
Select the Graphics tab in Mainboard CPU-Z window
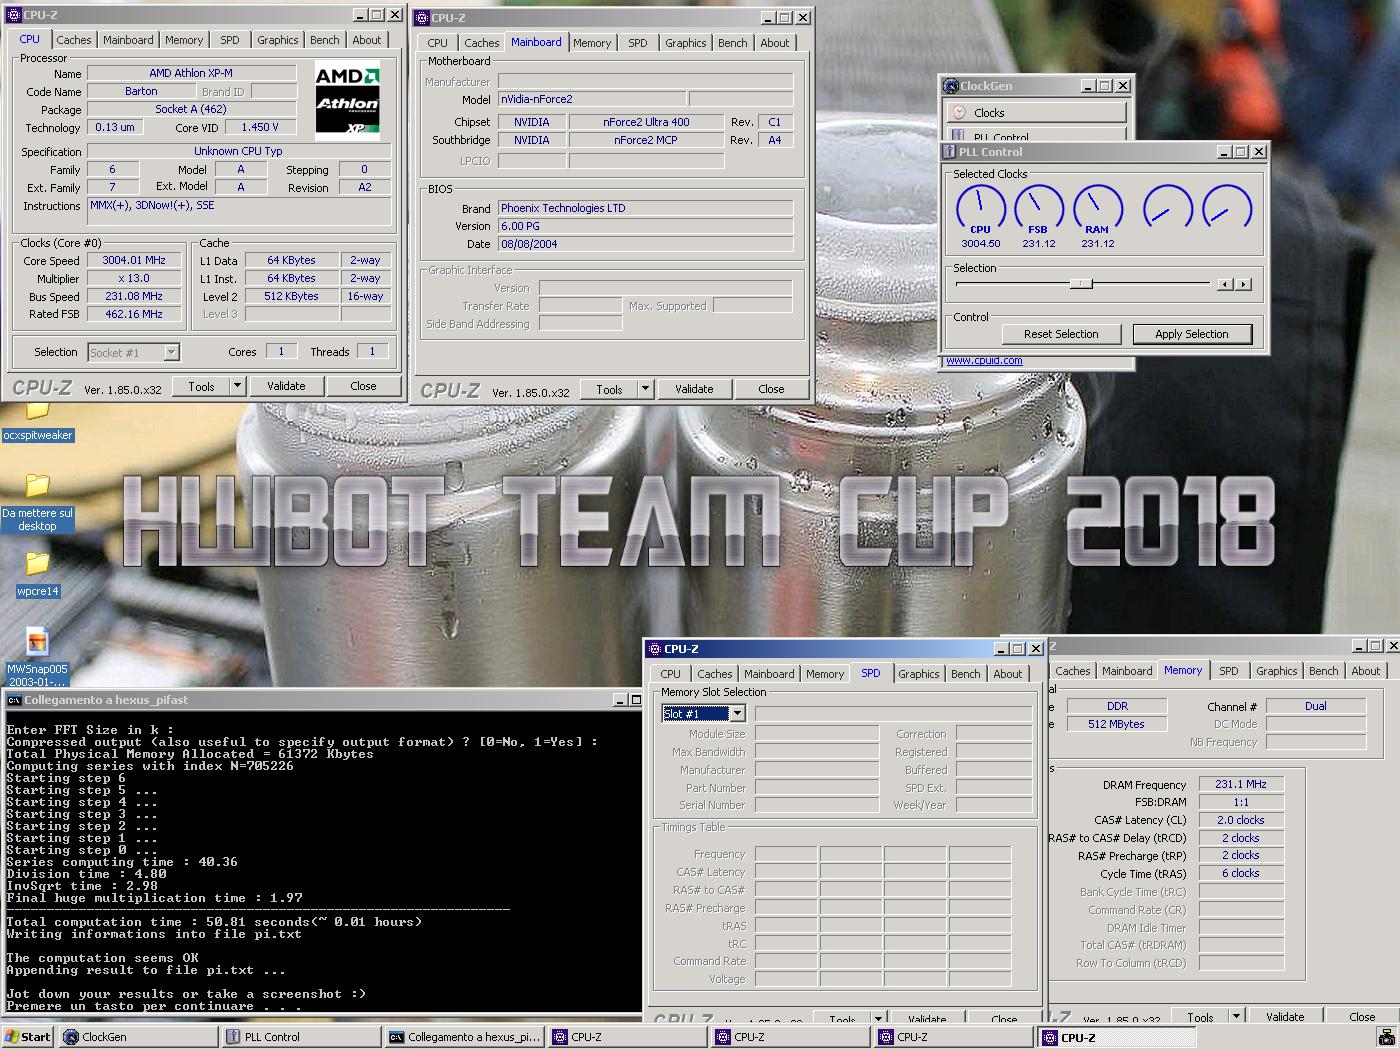pos(685,43)
